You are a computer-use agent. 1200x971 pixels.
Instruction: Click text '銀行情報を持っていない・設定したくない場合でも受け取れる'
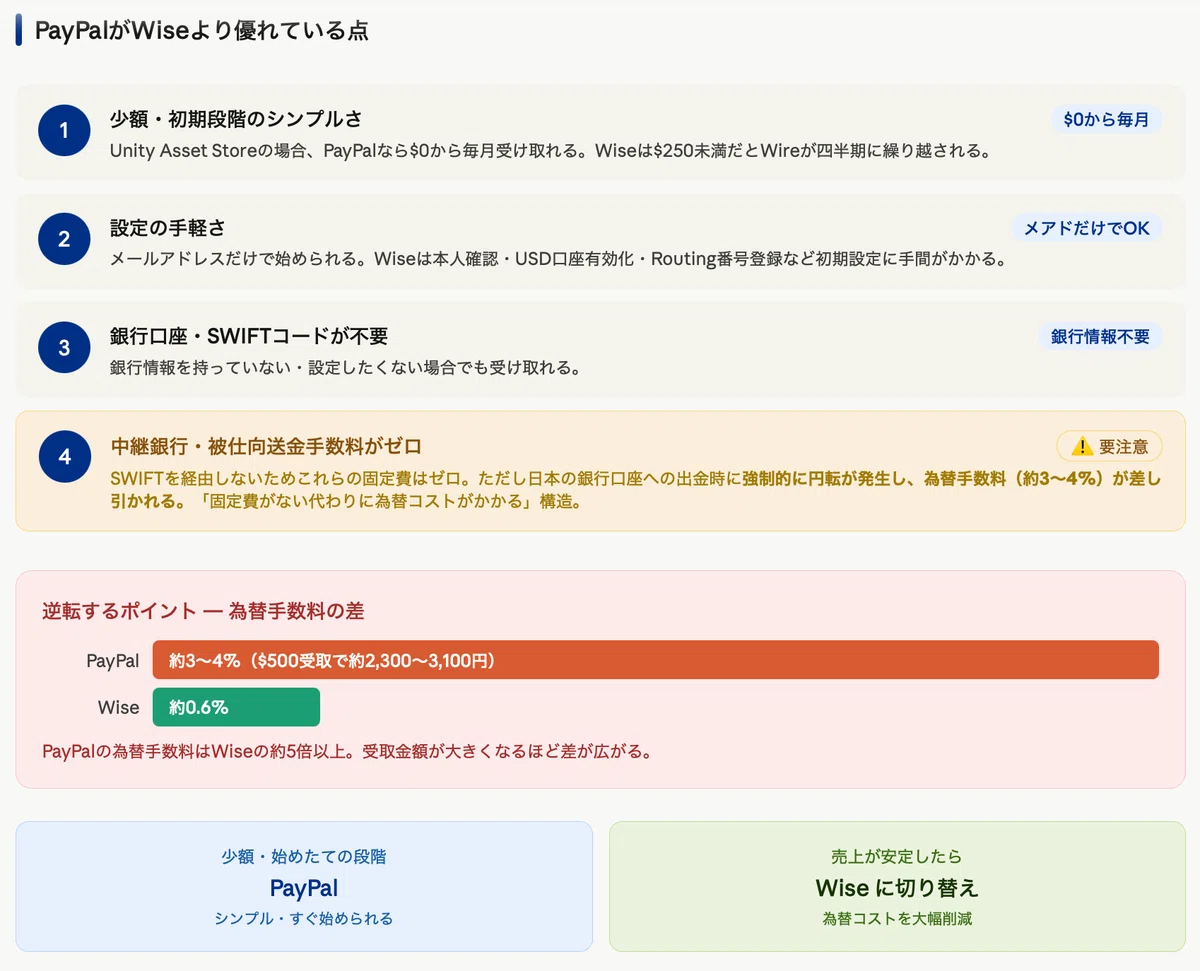pyautogui.click(x=345, y=367)
